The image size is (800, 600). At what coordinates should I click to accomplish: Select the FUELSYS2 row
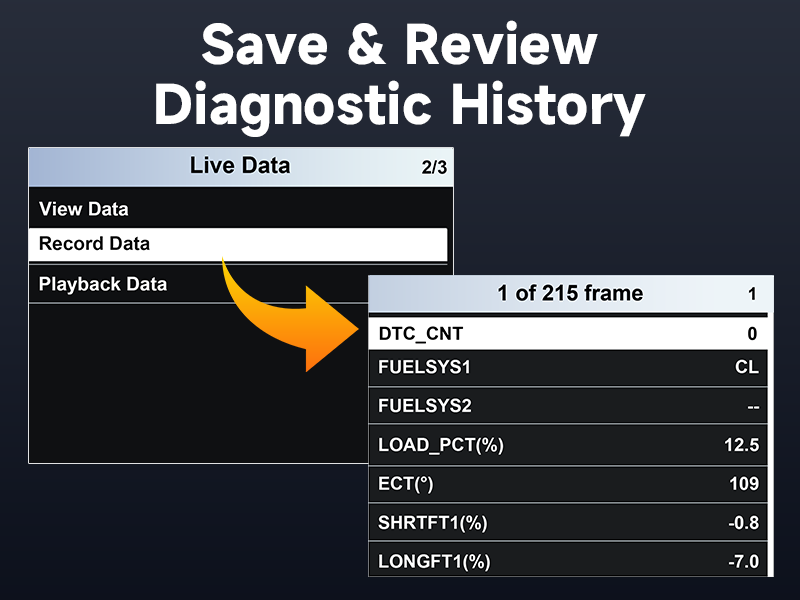click(x=568, y=406)
